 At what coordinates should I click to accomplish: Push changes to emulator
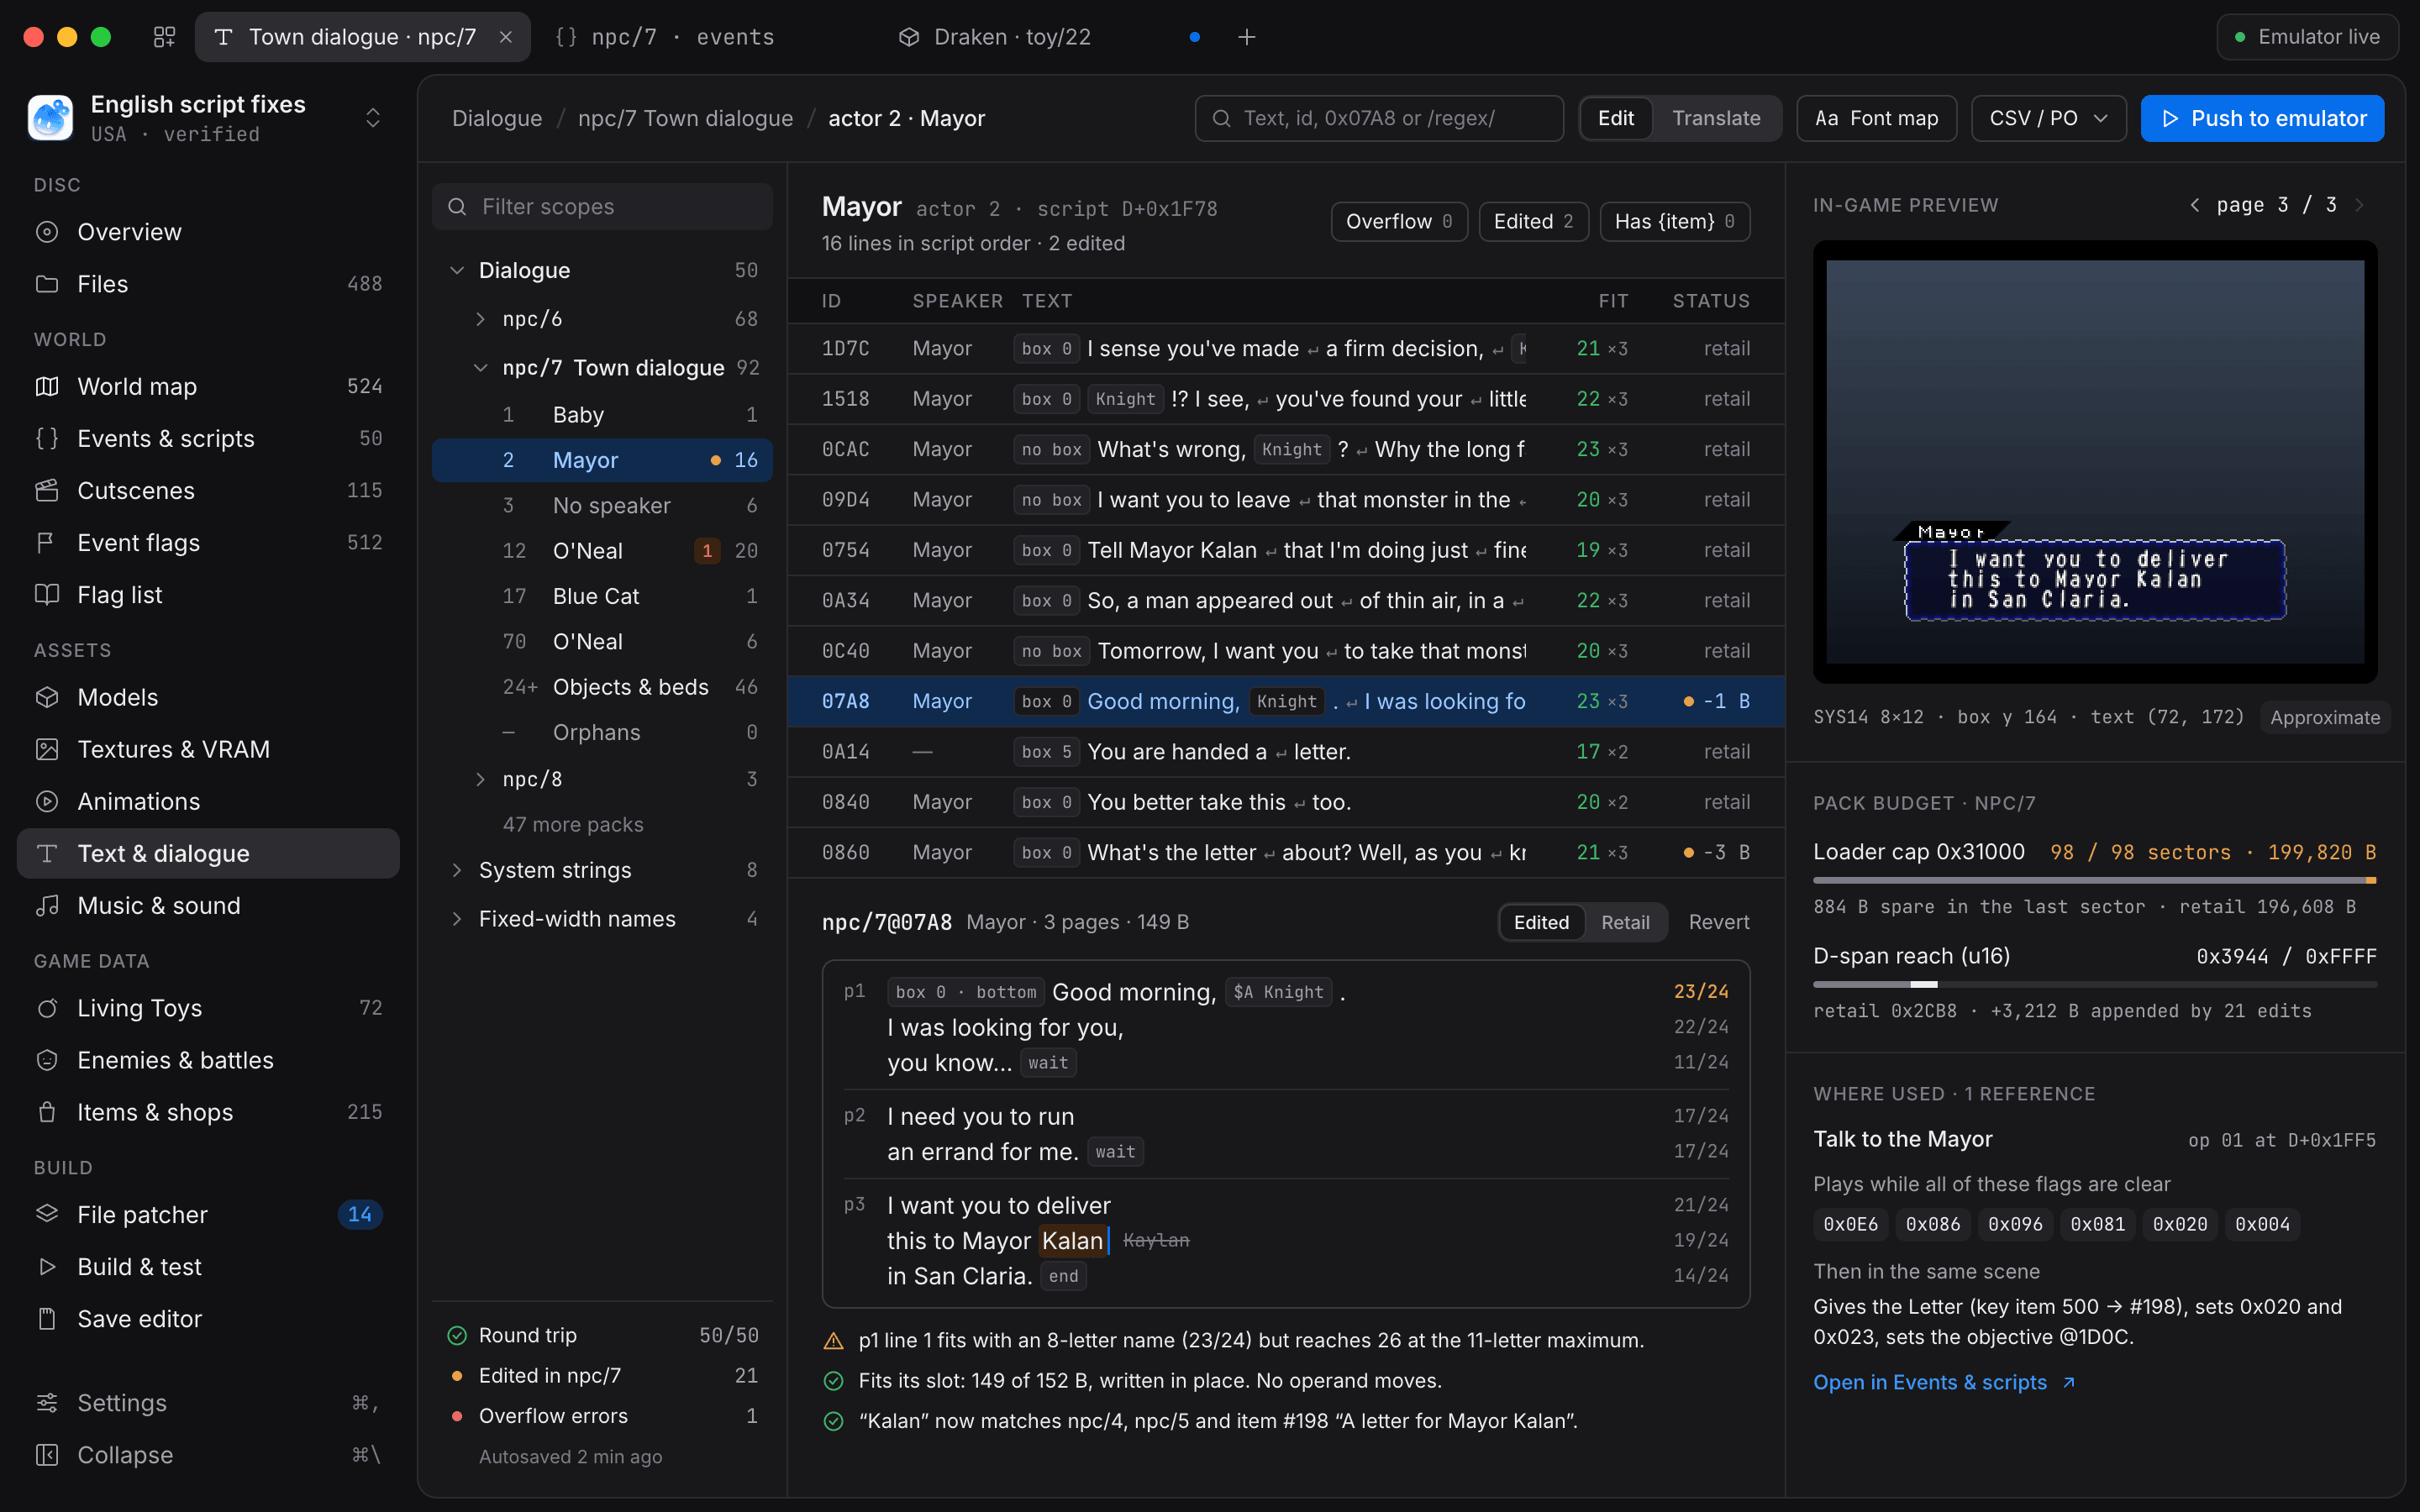pos(2262,118)
